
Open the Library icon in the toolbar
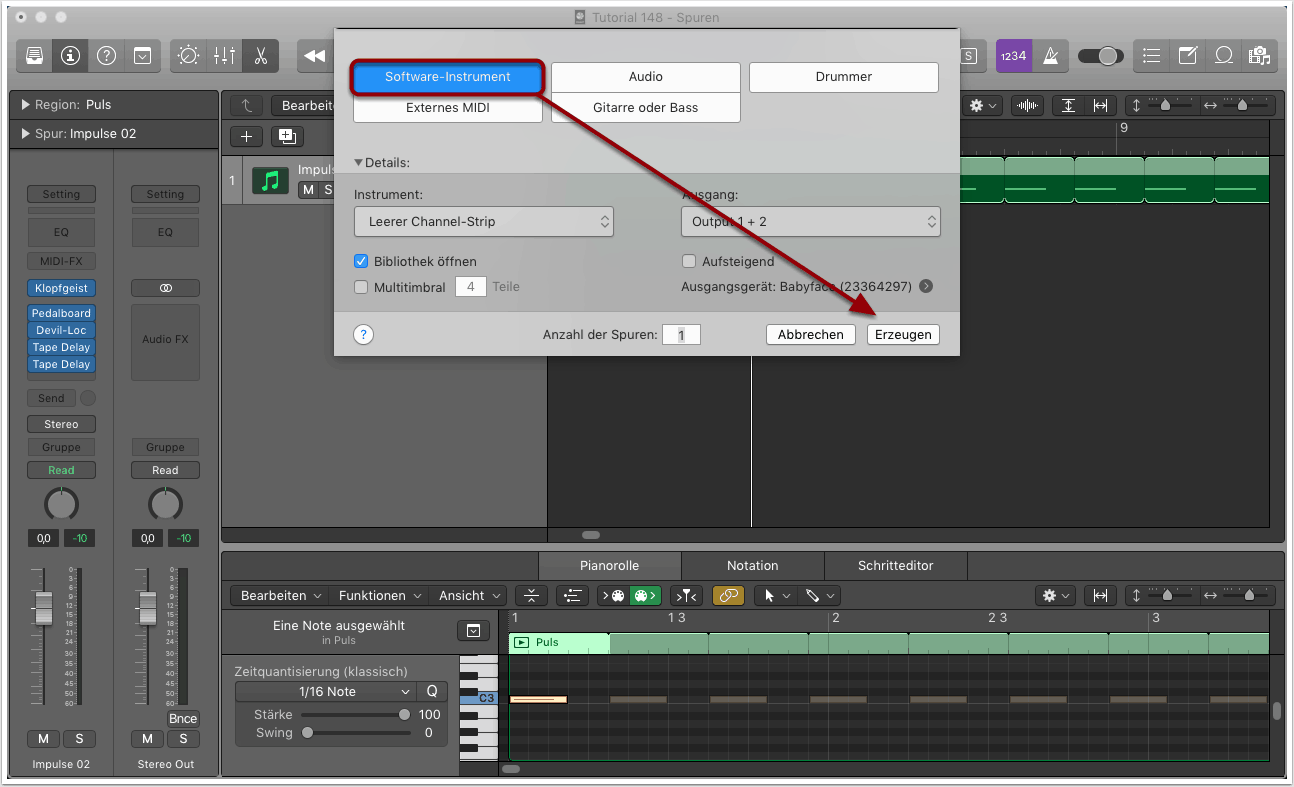coord(35,56)
